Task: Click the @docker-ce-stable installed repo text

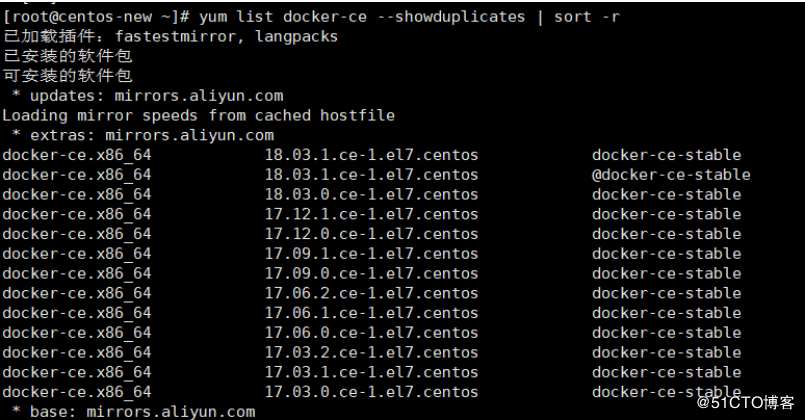Action: (671, 175)
